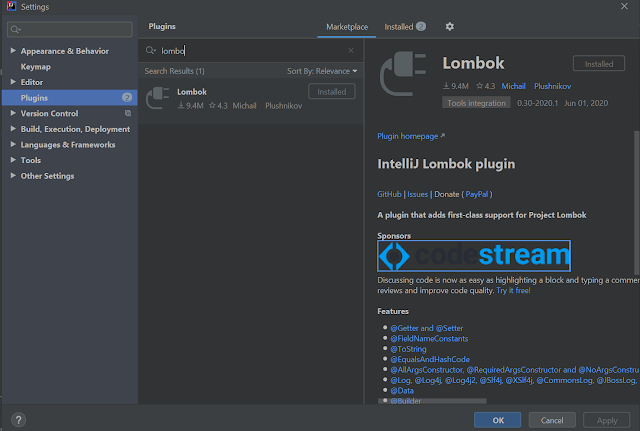Screen dimensions: 640x431
Task: Expand the Languages & Frameworks section
Action: click(13, 144)
